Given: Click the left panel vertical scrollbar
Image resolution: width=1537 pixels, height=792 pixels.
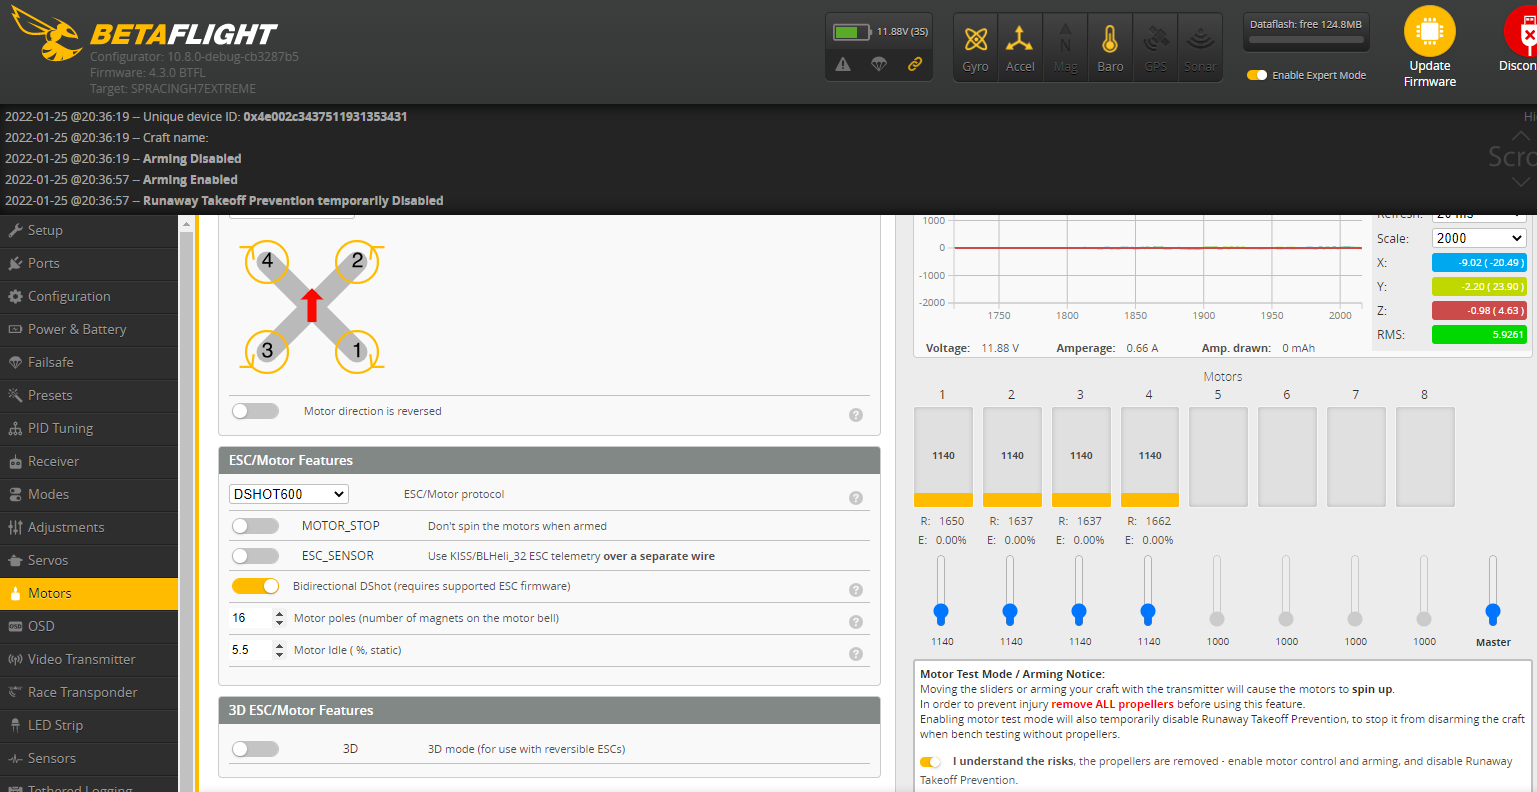Looking at the screenshot, I should point(186,504).
